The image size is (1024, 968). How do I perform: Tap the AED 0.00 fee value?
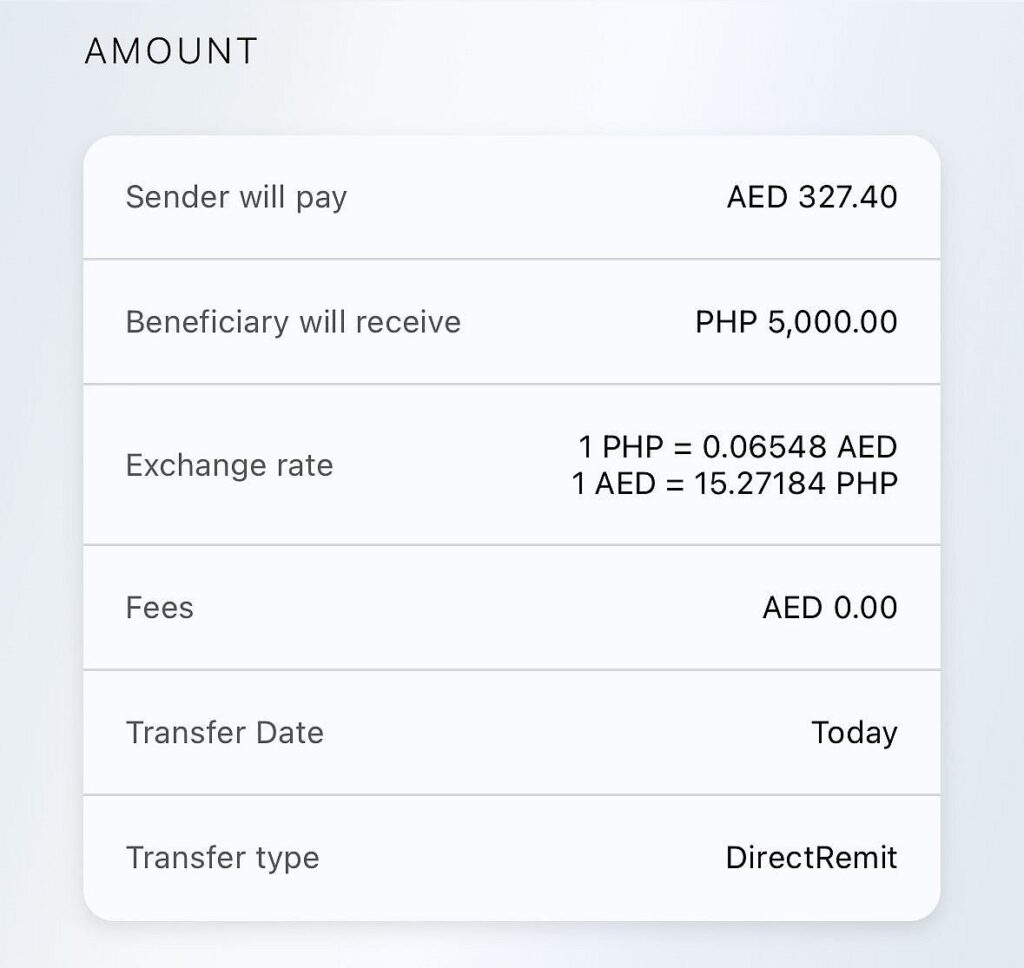click(x=830, y=607)
